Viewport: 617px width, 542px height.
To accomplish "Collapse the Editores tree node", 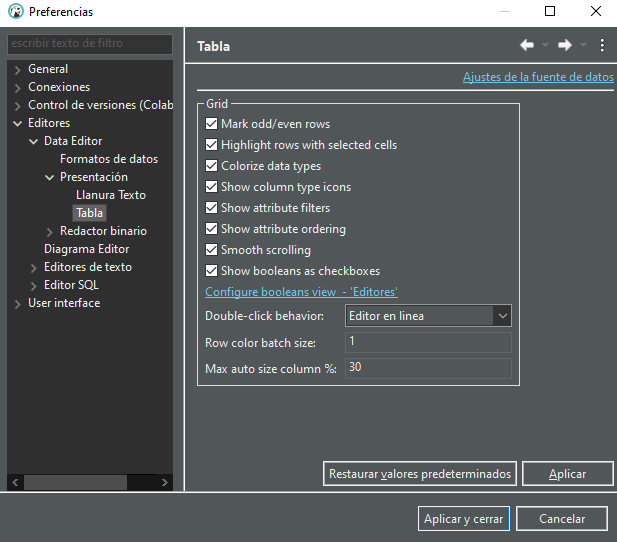I will pos(17,124).
